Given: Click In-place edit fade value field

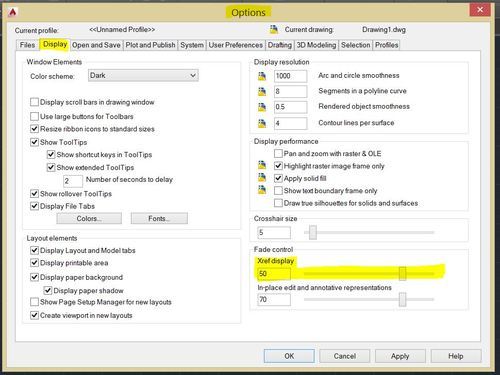Looking at the screenshot, I should click(274, 299).
